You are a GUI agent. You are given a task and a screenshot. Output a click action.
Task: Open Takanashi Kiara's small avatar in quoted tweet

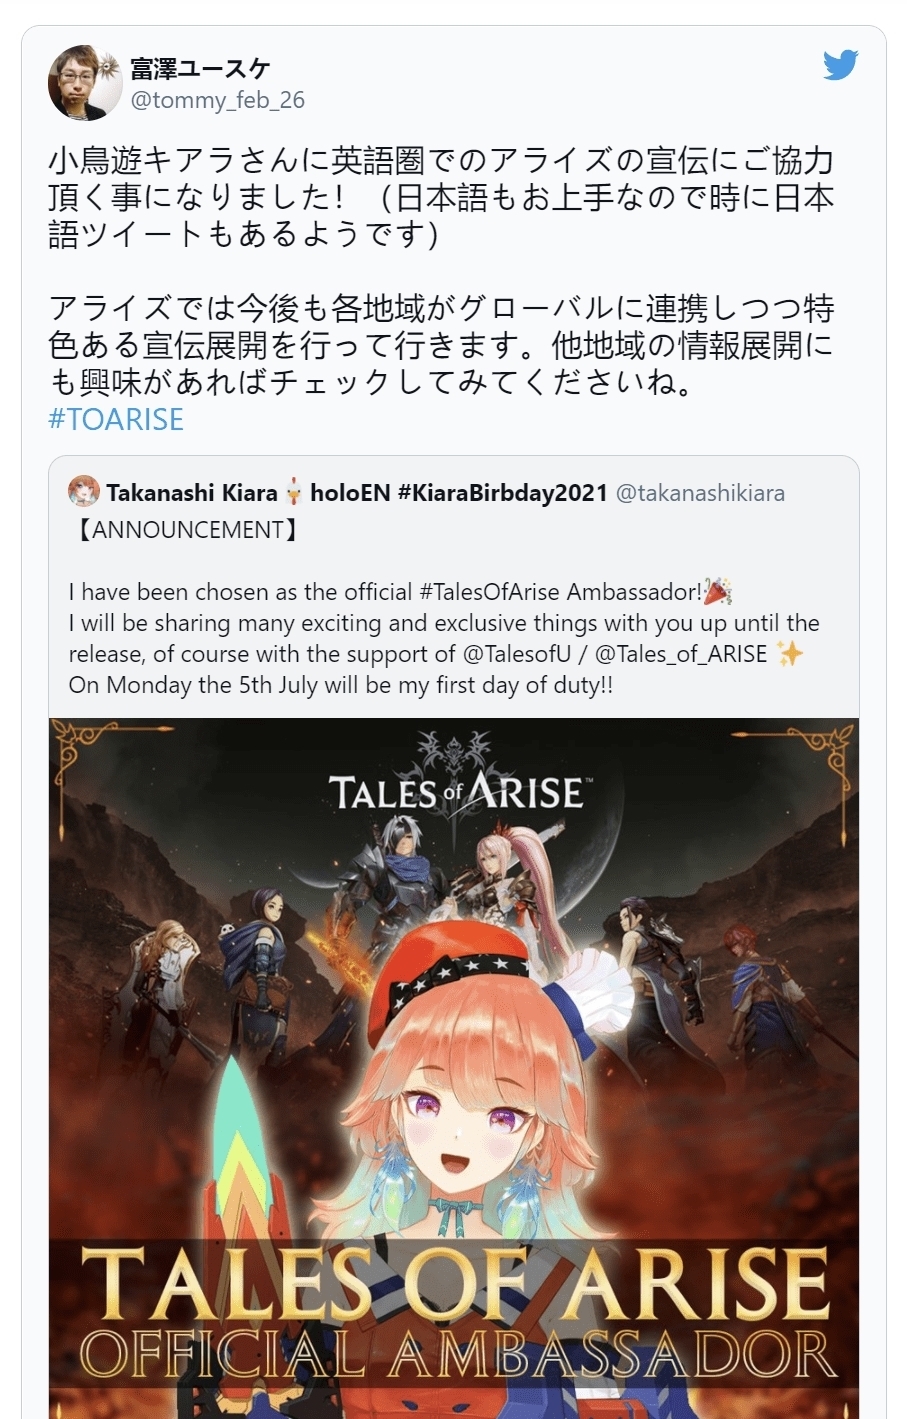coord(83,492)
